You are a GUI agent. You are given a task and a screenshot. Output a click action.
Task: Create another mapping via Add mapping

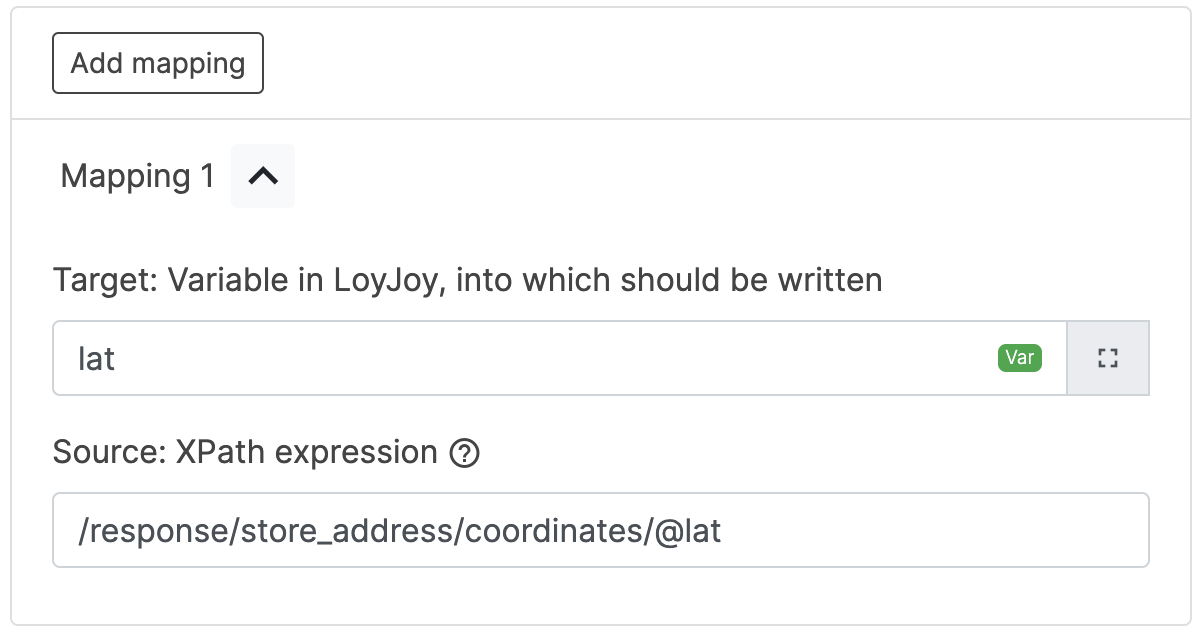(158, 63)
